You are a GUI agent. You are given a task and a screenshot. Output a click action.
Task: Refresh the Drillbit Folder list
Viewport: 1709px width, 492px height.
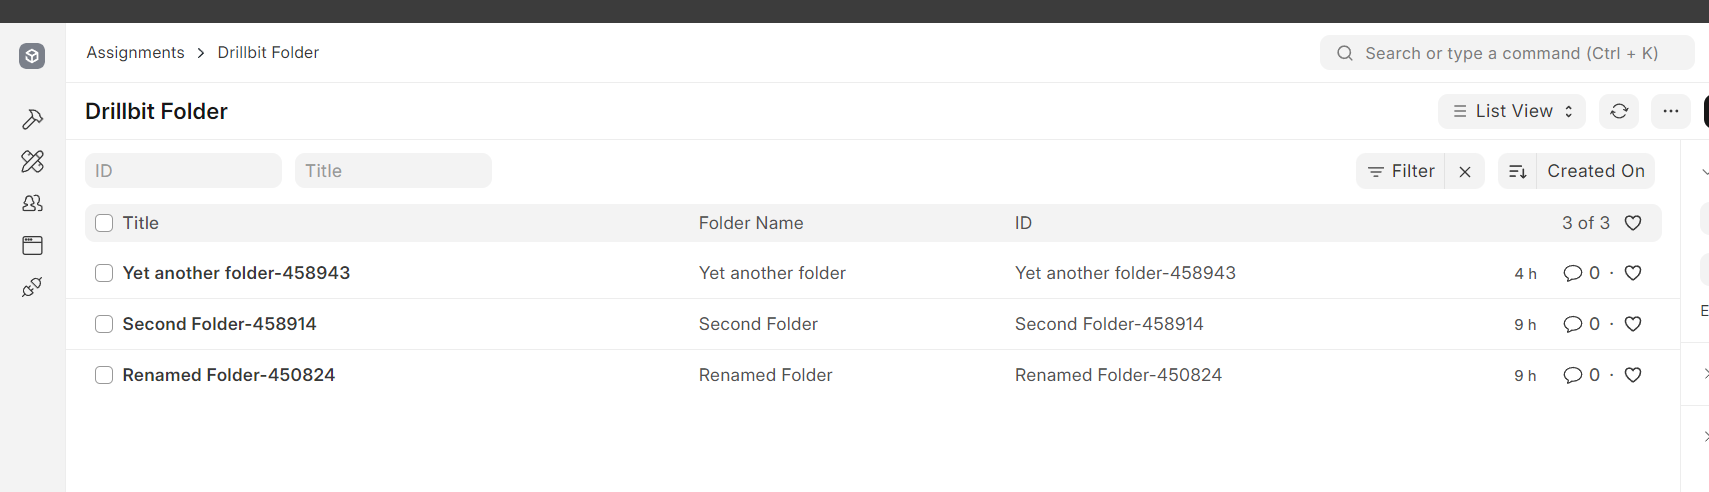1619,111
